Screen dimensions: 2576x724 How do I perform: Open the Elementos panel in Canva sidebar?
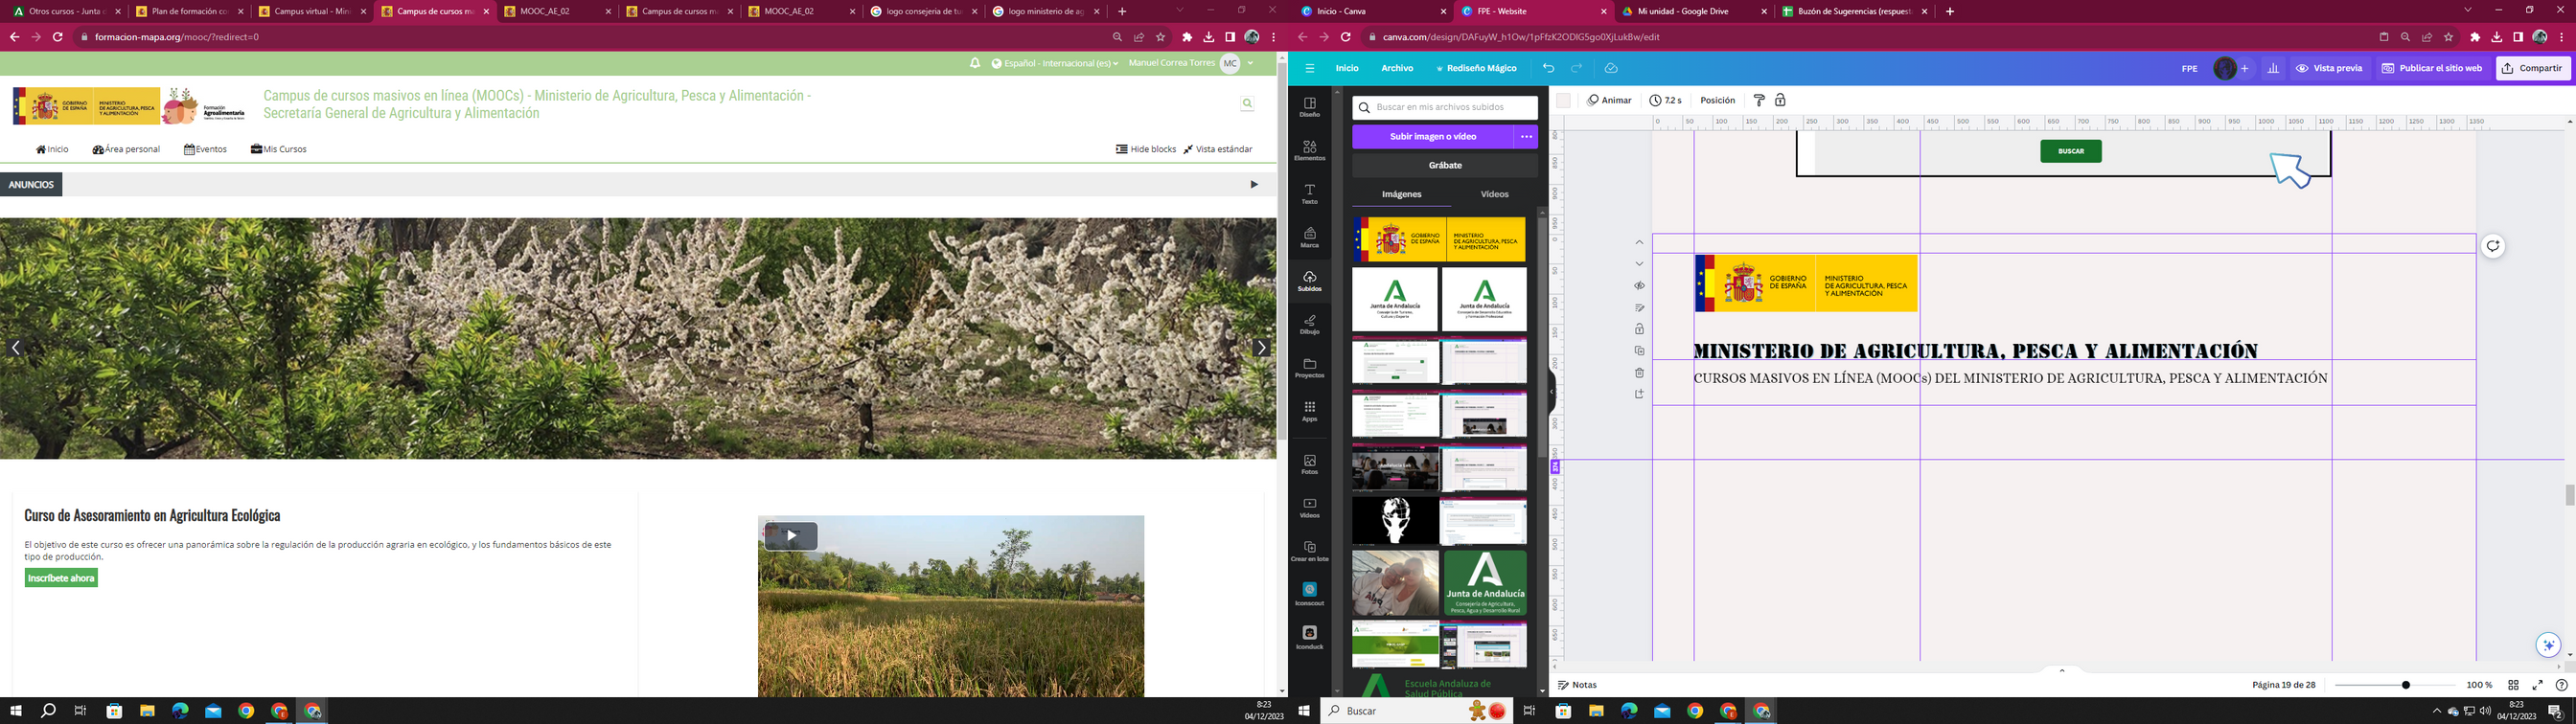(x=1309, y=150)
